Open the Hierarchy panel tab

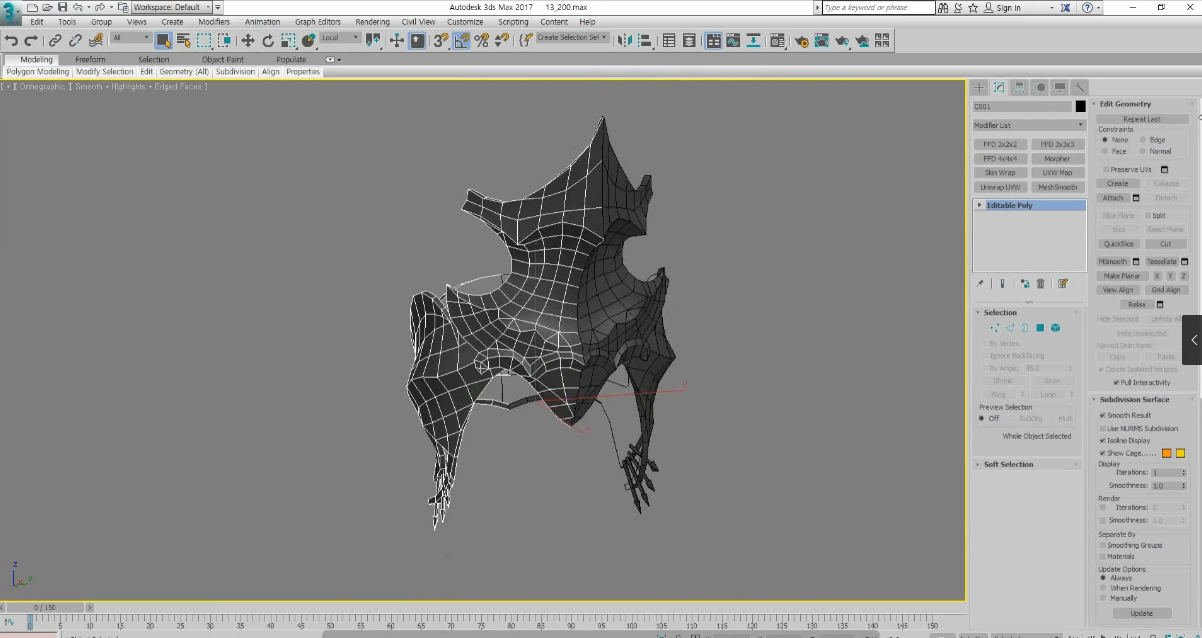pos(1017,87)
